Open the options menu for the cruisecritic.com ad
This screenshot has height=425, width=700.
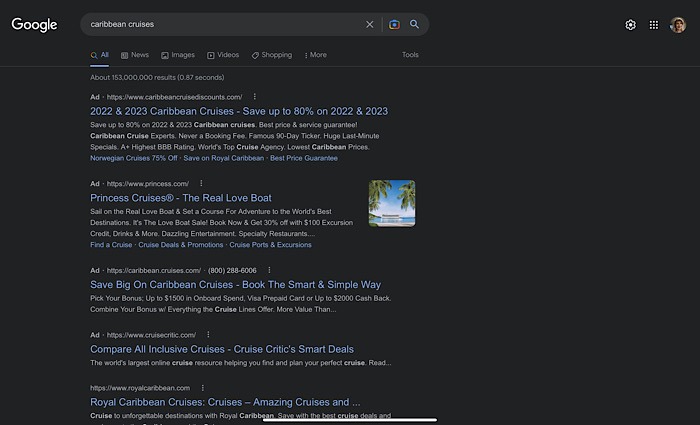208,334
